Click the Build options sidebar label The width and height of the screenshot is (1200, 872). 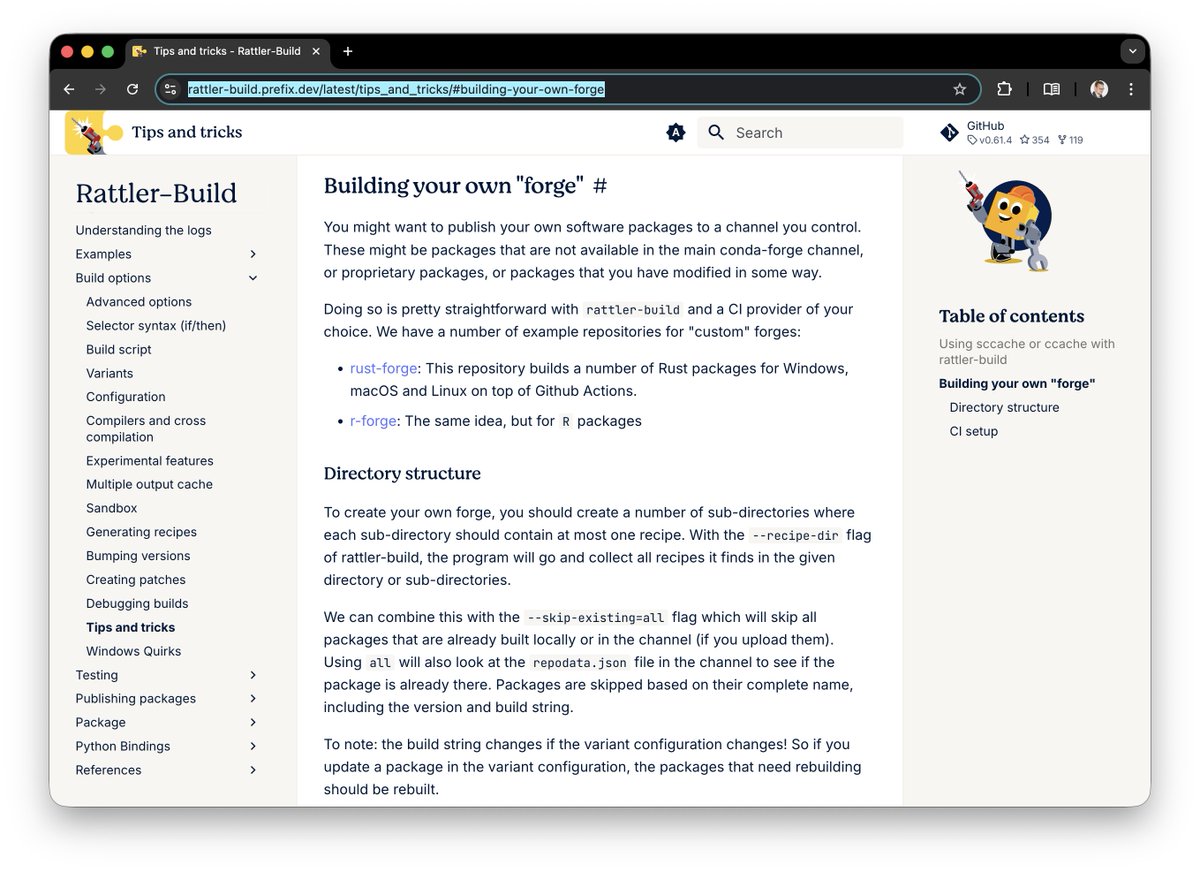[x=114, y=278]
